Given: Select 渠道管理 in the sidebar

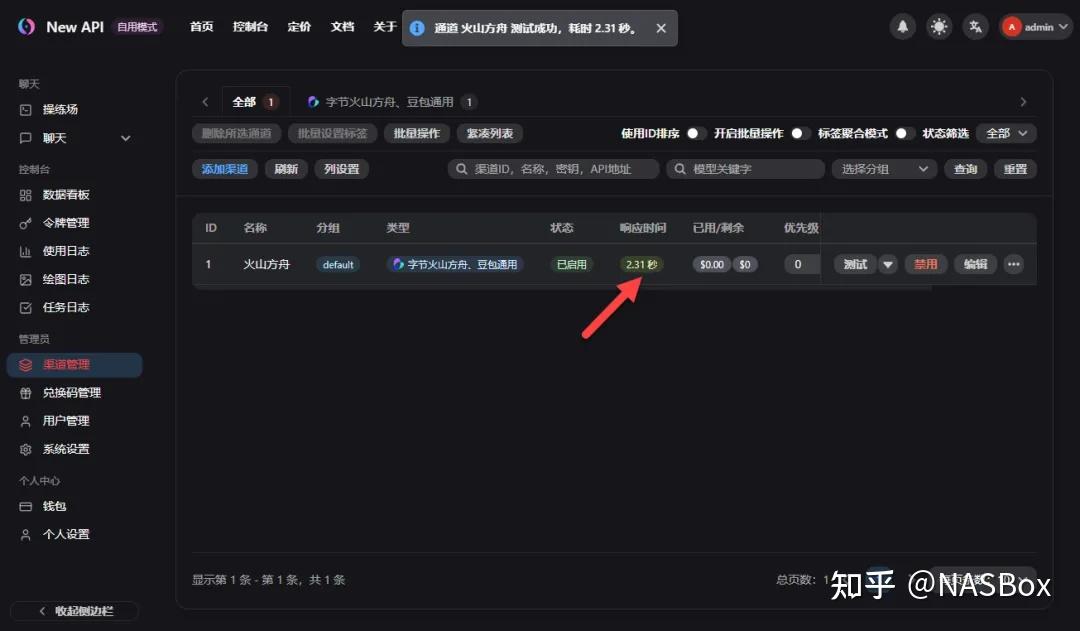Looking at the screenshot, I should 74,365.
